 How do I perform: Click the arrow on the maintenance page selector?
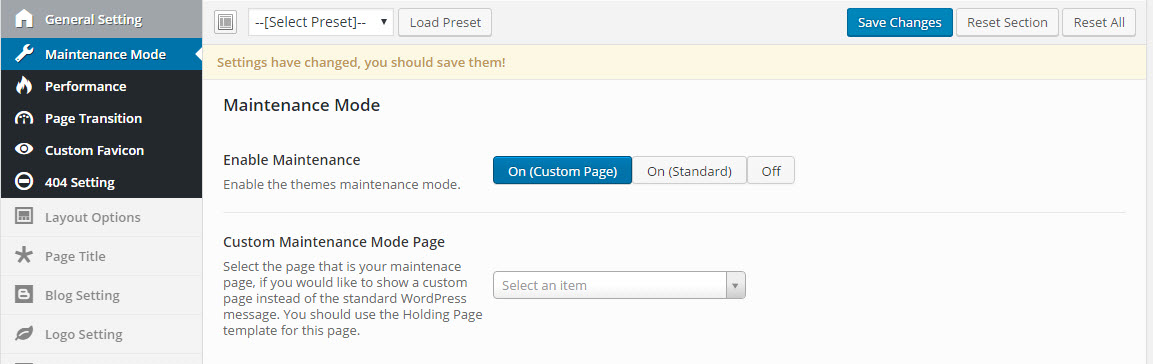[735, 285]
